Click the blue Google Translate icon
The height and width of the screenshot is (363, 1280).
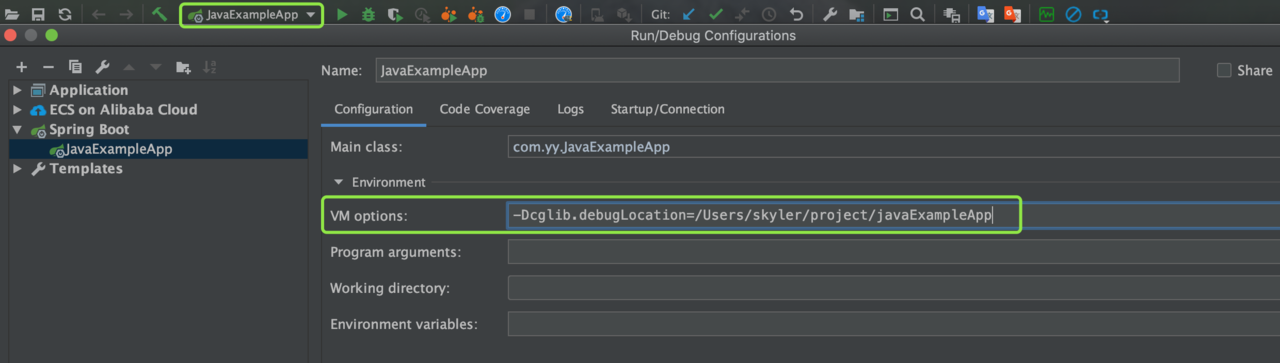985,14
